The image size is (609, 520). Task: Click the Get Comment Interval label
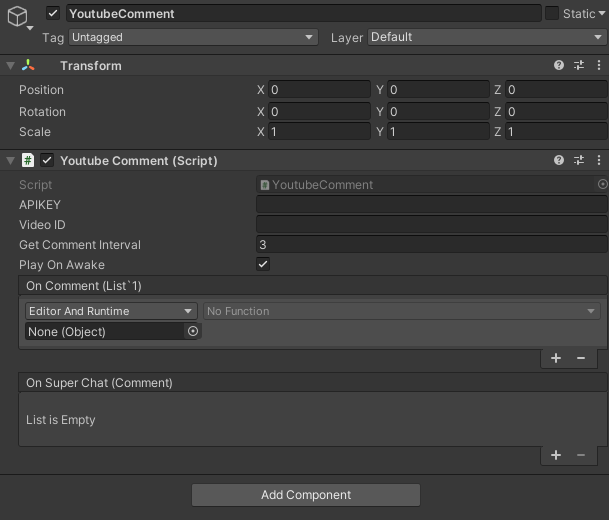tap(80, 245)
